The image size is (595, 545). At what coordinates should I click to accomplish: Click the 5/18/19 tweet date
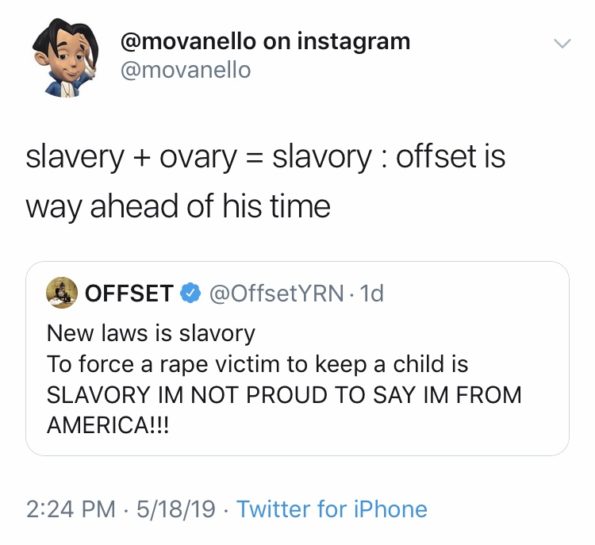(176, 509)
